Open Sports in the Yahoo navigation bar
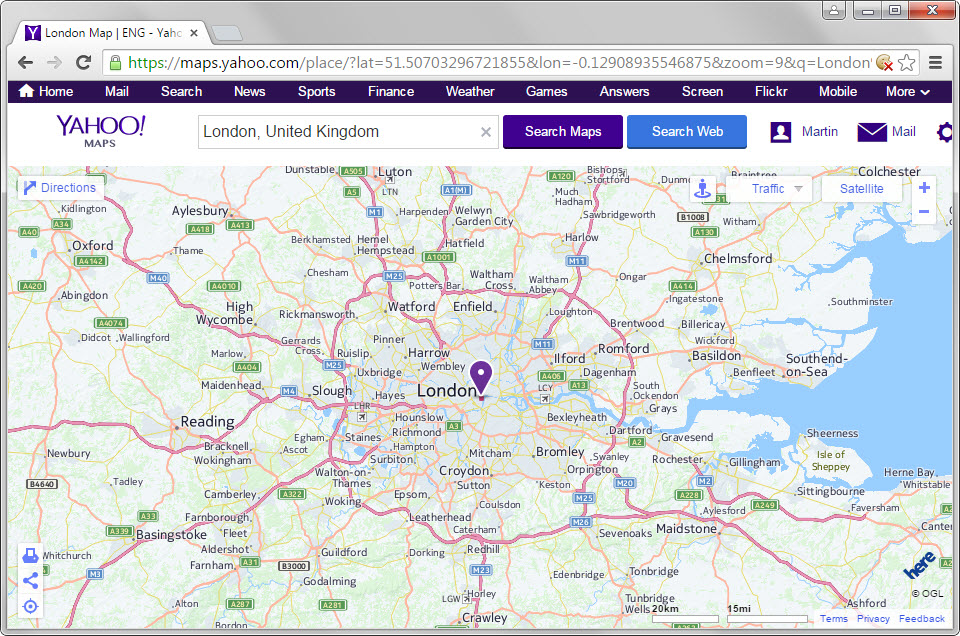Viewport: 960px width, 636px height. coord(316,91)
